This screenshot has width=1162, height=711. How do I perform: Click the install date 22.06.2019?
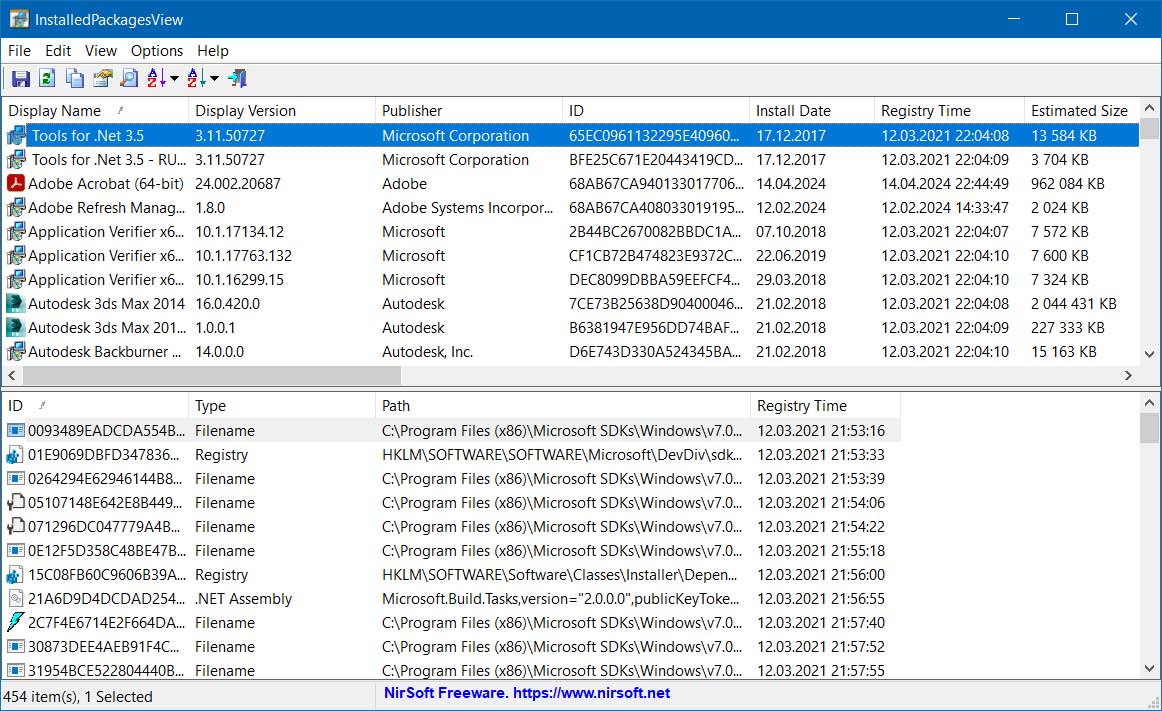point(791,255)
